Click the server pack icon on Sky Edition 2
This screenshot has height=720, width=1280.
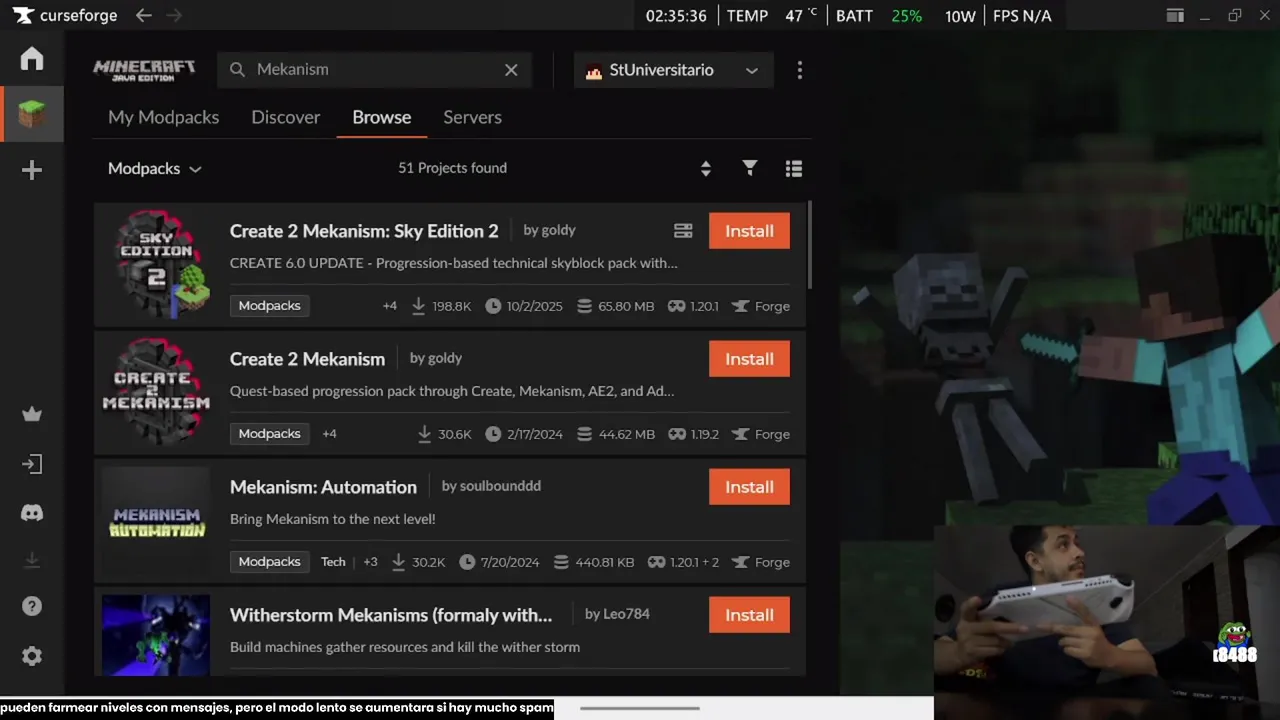click(683, 231)
